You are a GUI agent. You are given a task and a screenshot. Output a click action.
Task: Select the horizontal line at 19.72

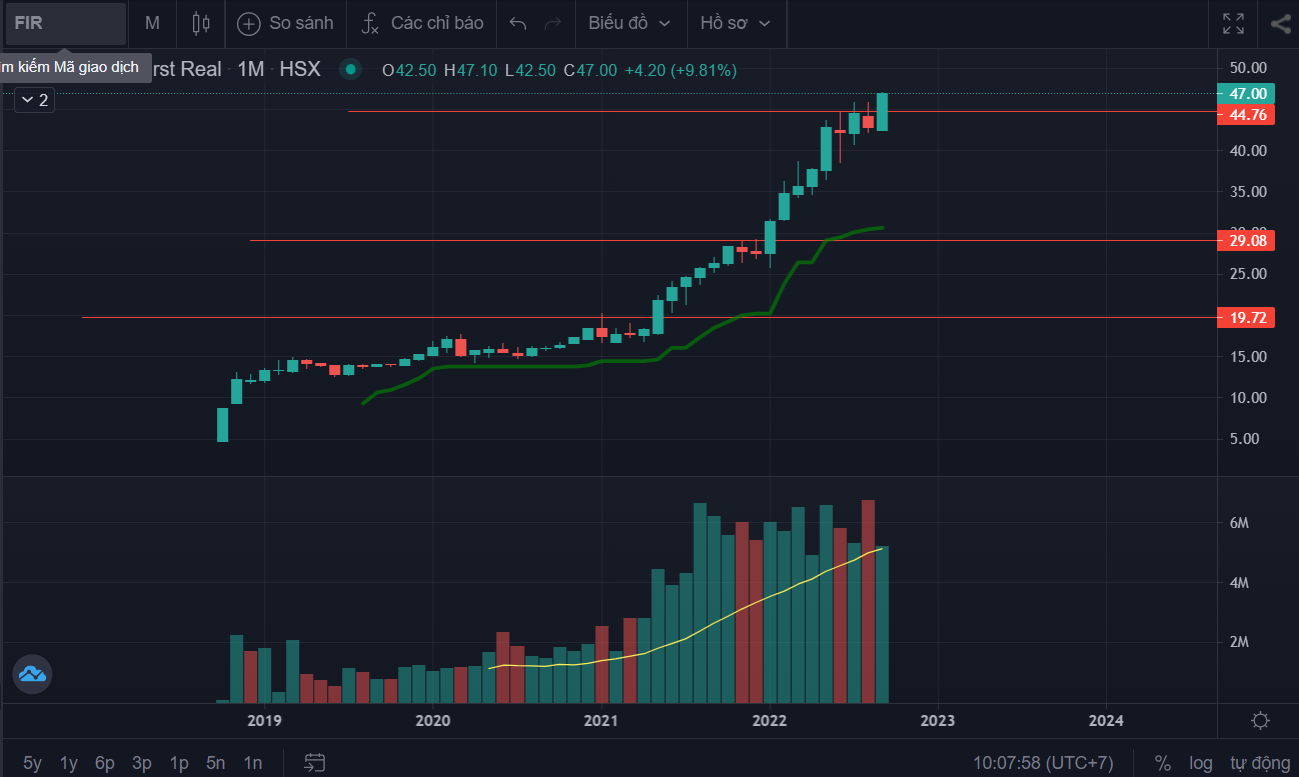tap(649, 317)
